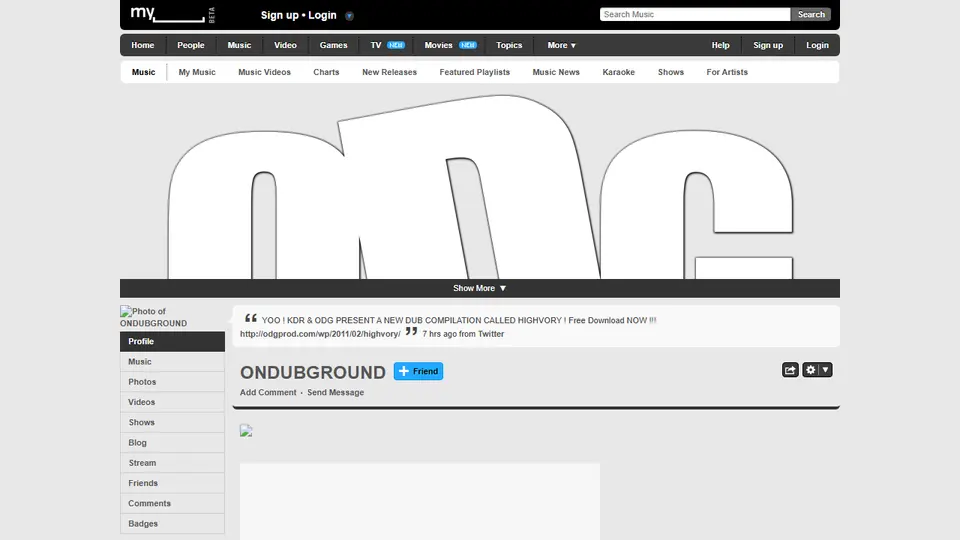
Task: Expand the Show More bar
Action: (x=479, y=288)
